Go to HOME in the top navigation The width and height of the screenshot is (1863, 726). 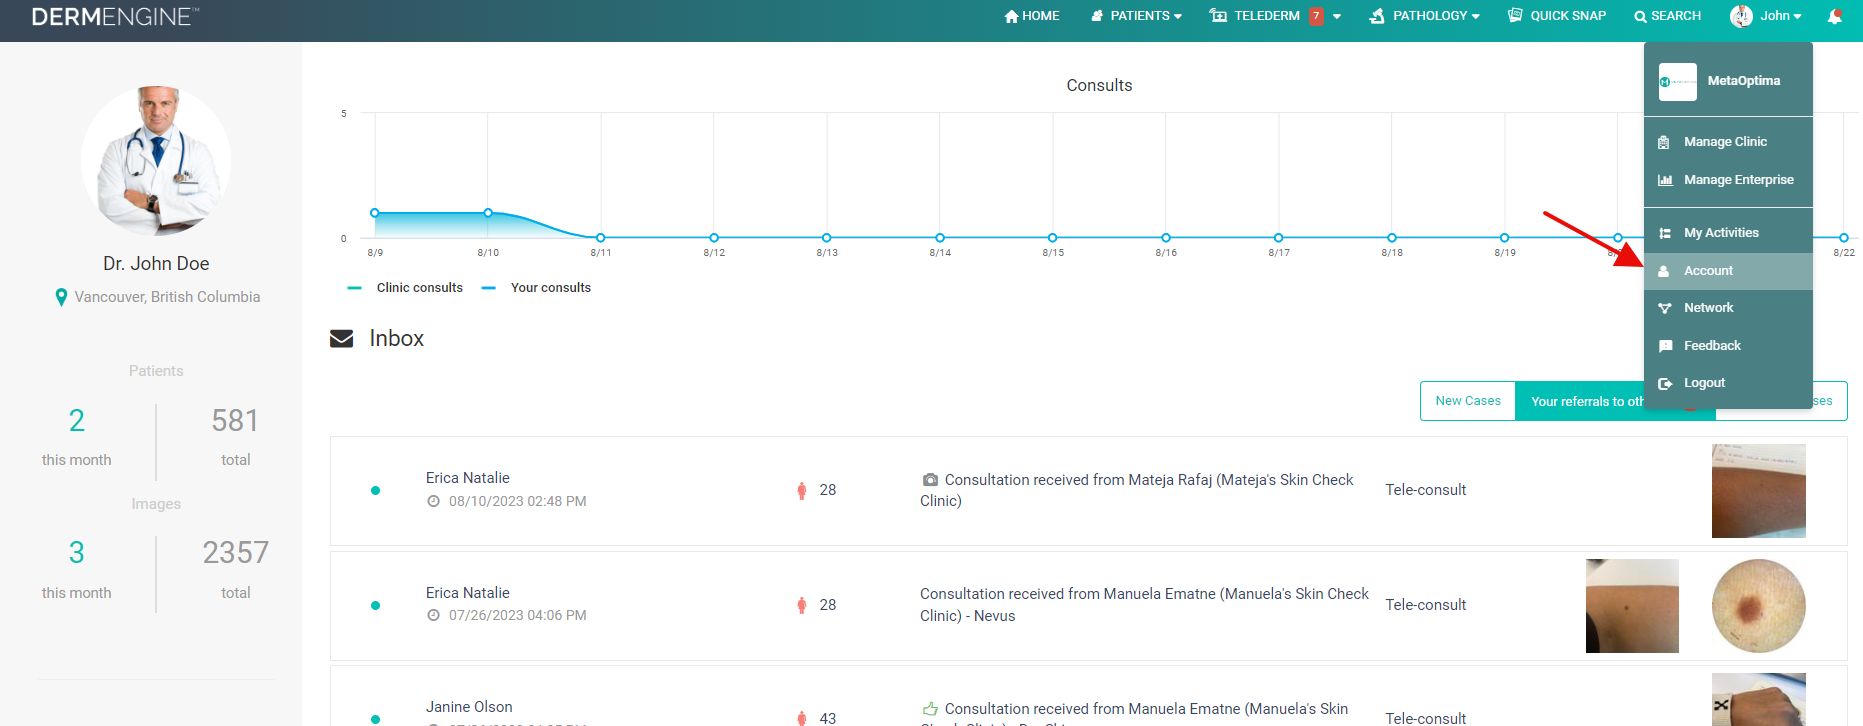click(1032, 16)
